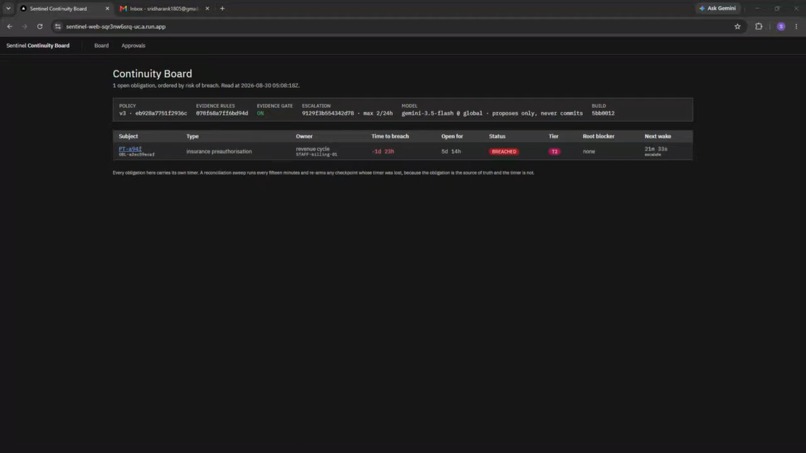Click the Continuity Board page heading
The image size is (806, 453).
tap(152, 74)
